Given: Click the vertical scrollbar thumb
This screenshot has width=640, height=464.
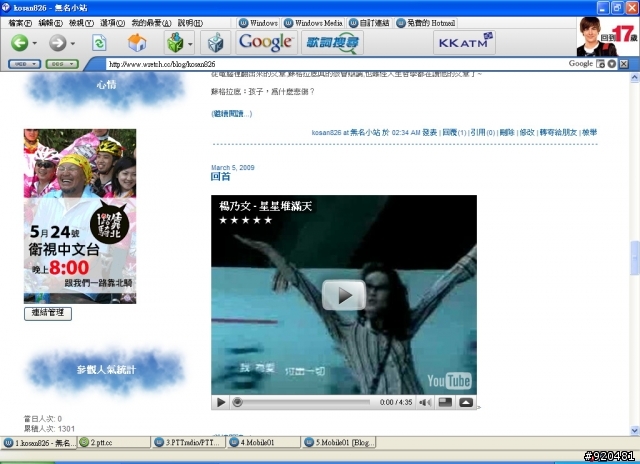Looking at the screenshot, I should 635,258.
